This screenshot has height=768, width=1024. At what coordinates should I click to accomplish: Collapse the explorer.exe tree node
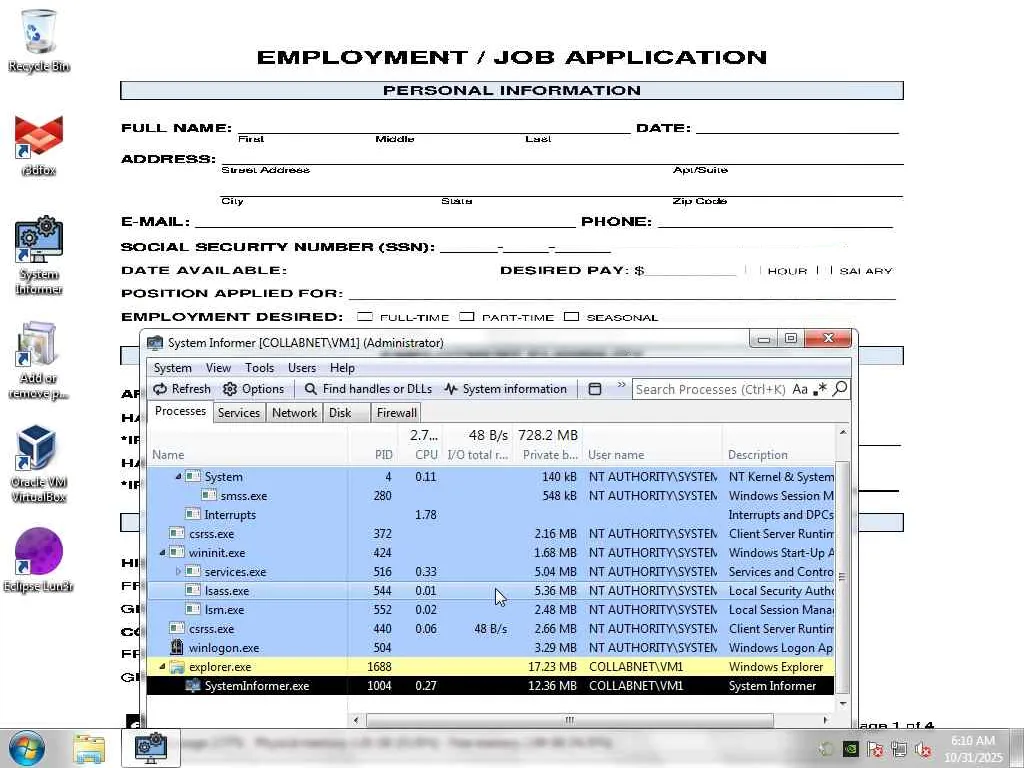[163, 667]
